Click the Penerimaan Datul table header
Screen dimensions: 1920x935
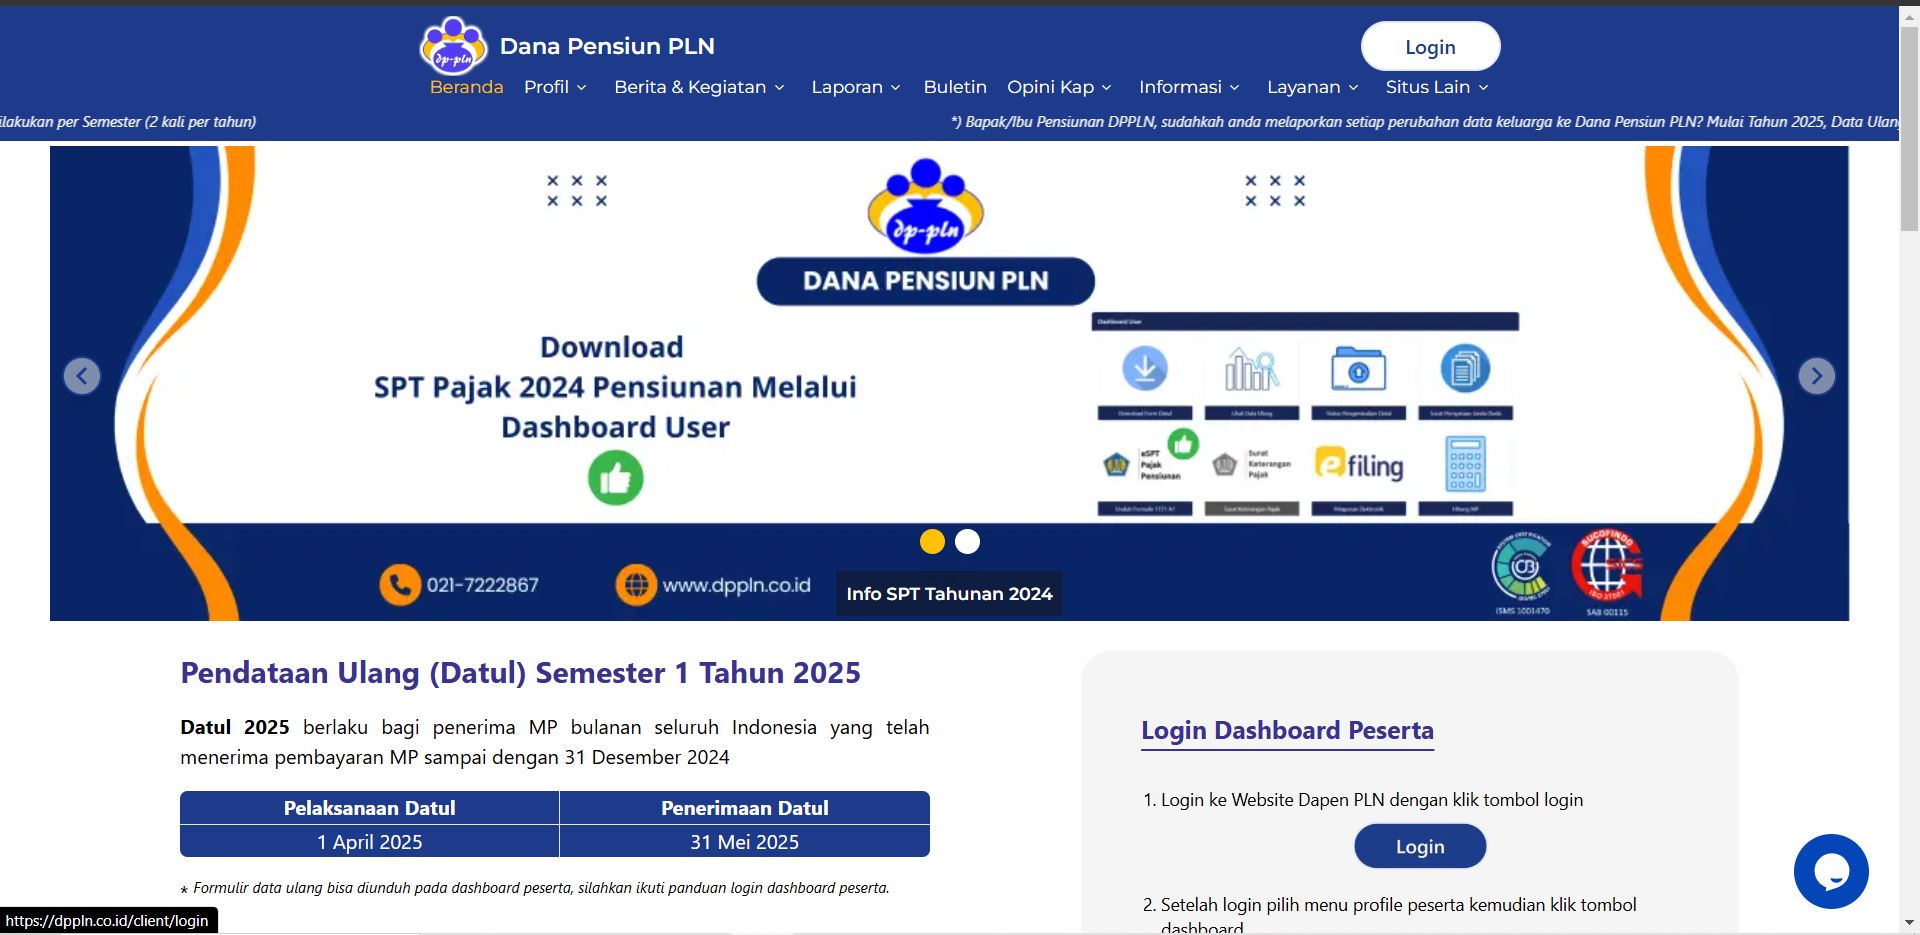tap(744, 808)
